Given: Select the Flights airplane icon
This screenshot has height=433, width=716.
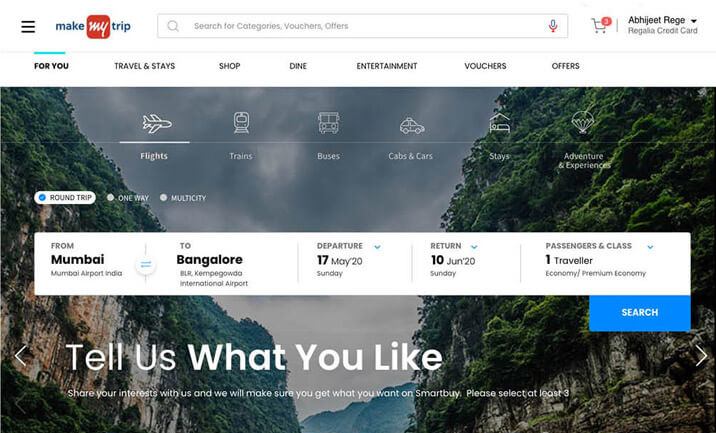Looking at the screenshot, I should point(157,123).
